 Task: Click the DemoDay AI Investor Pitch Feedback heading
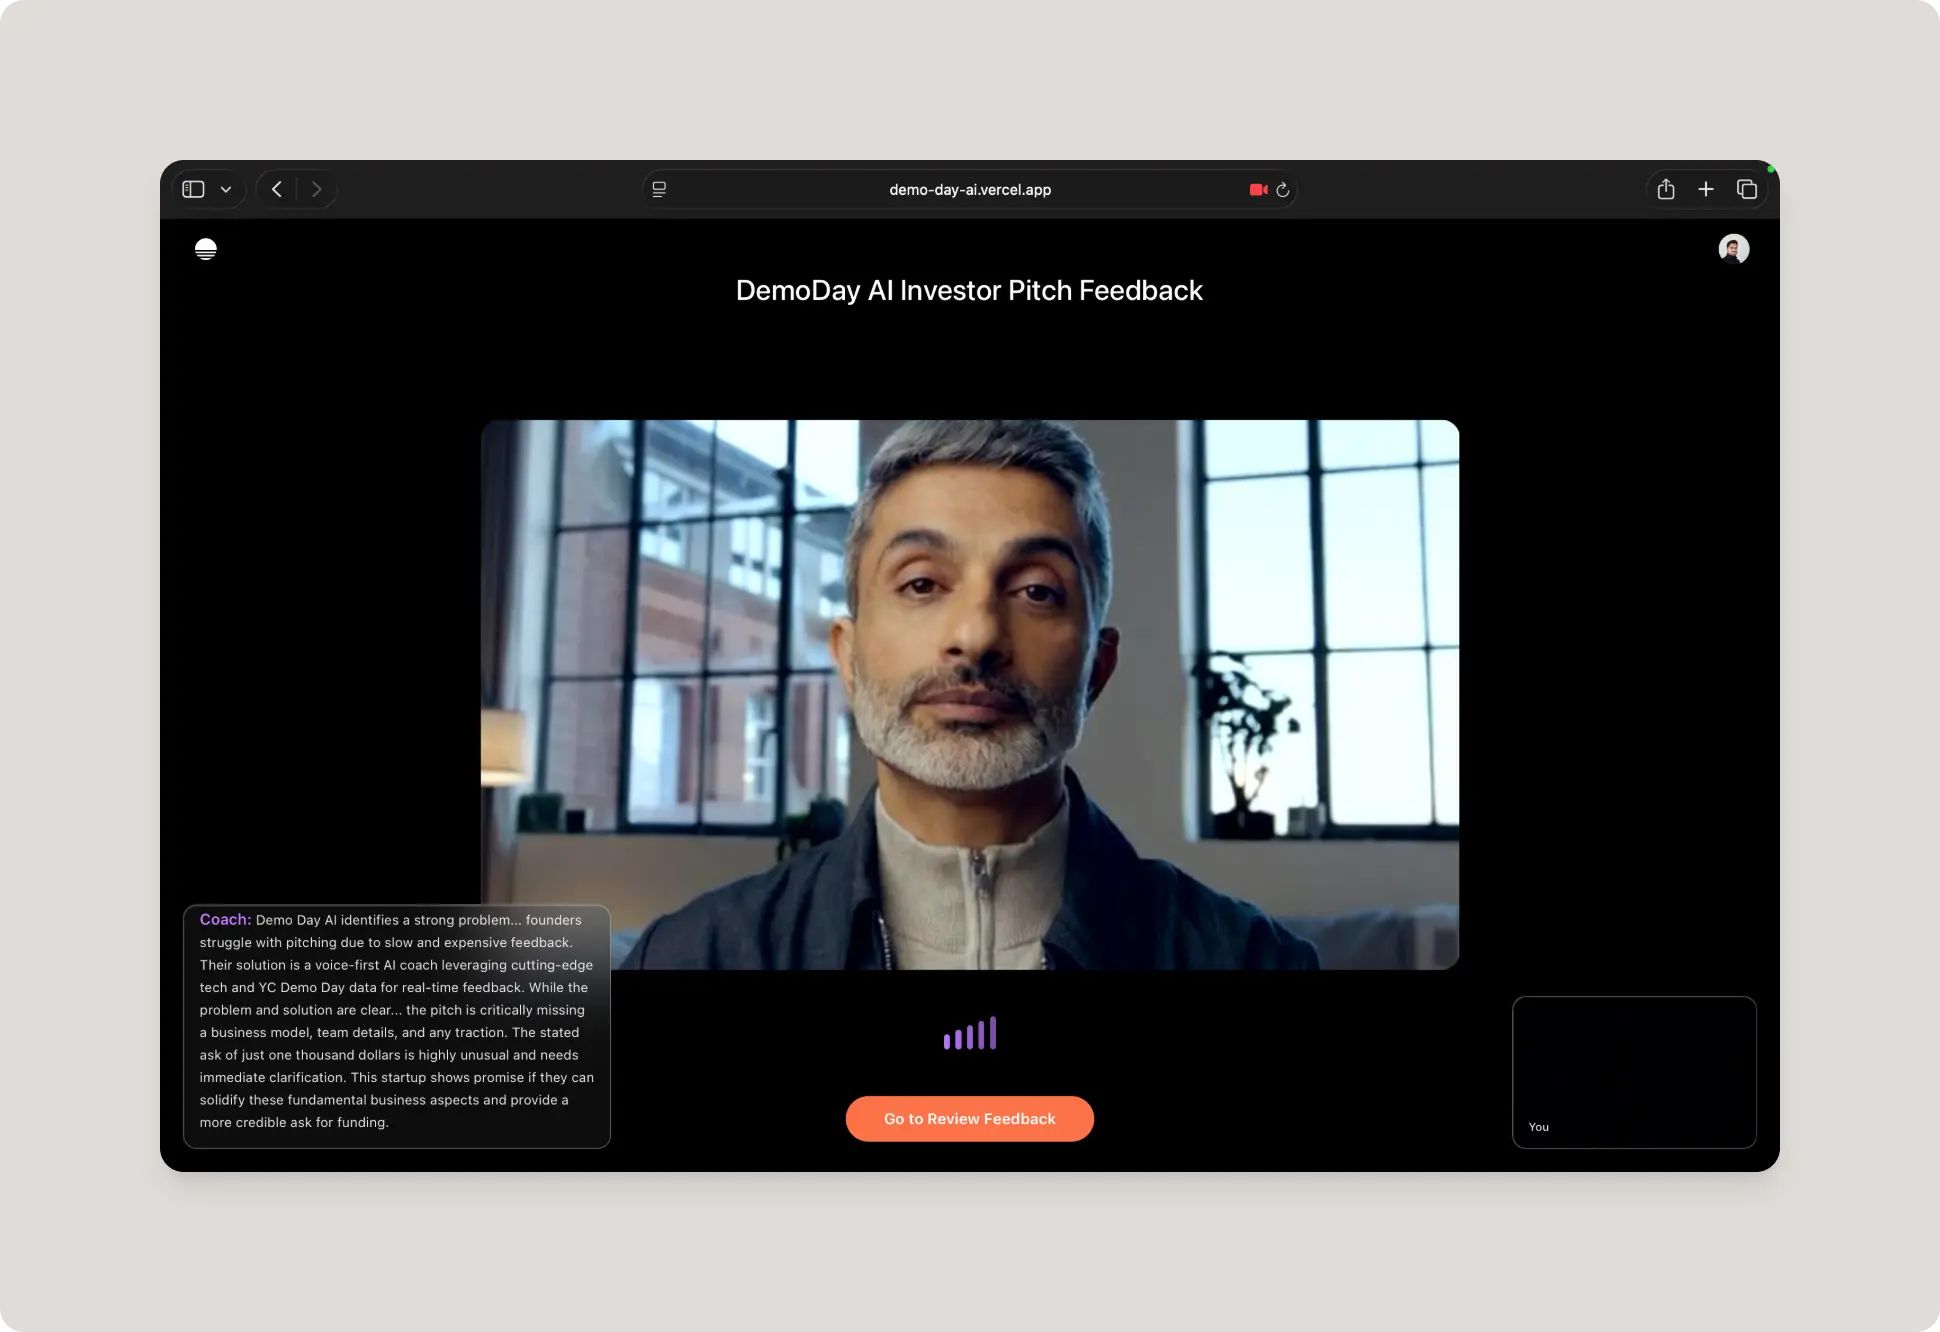click(x=969, y=291)
